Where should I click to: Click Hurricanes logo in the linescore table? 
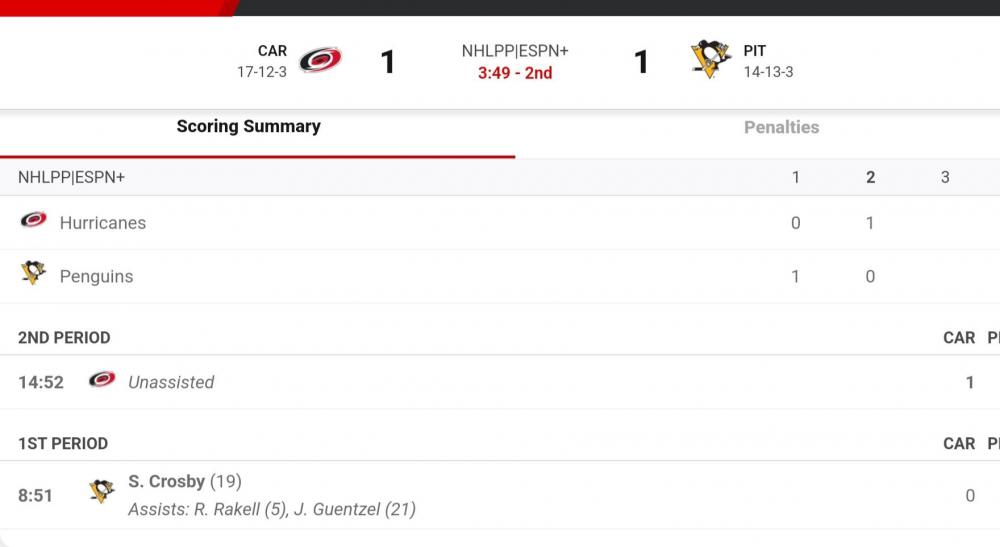pyautogui.click(x=34, y=221)
